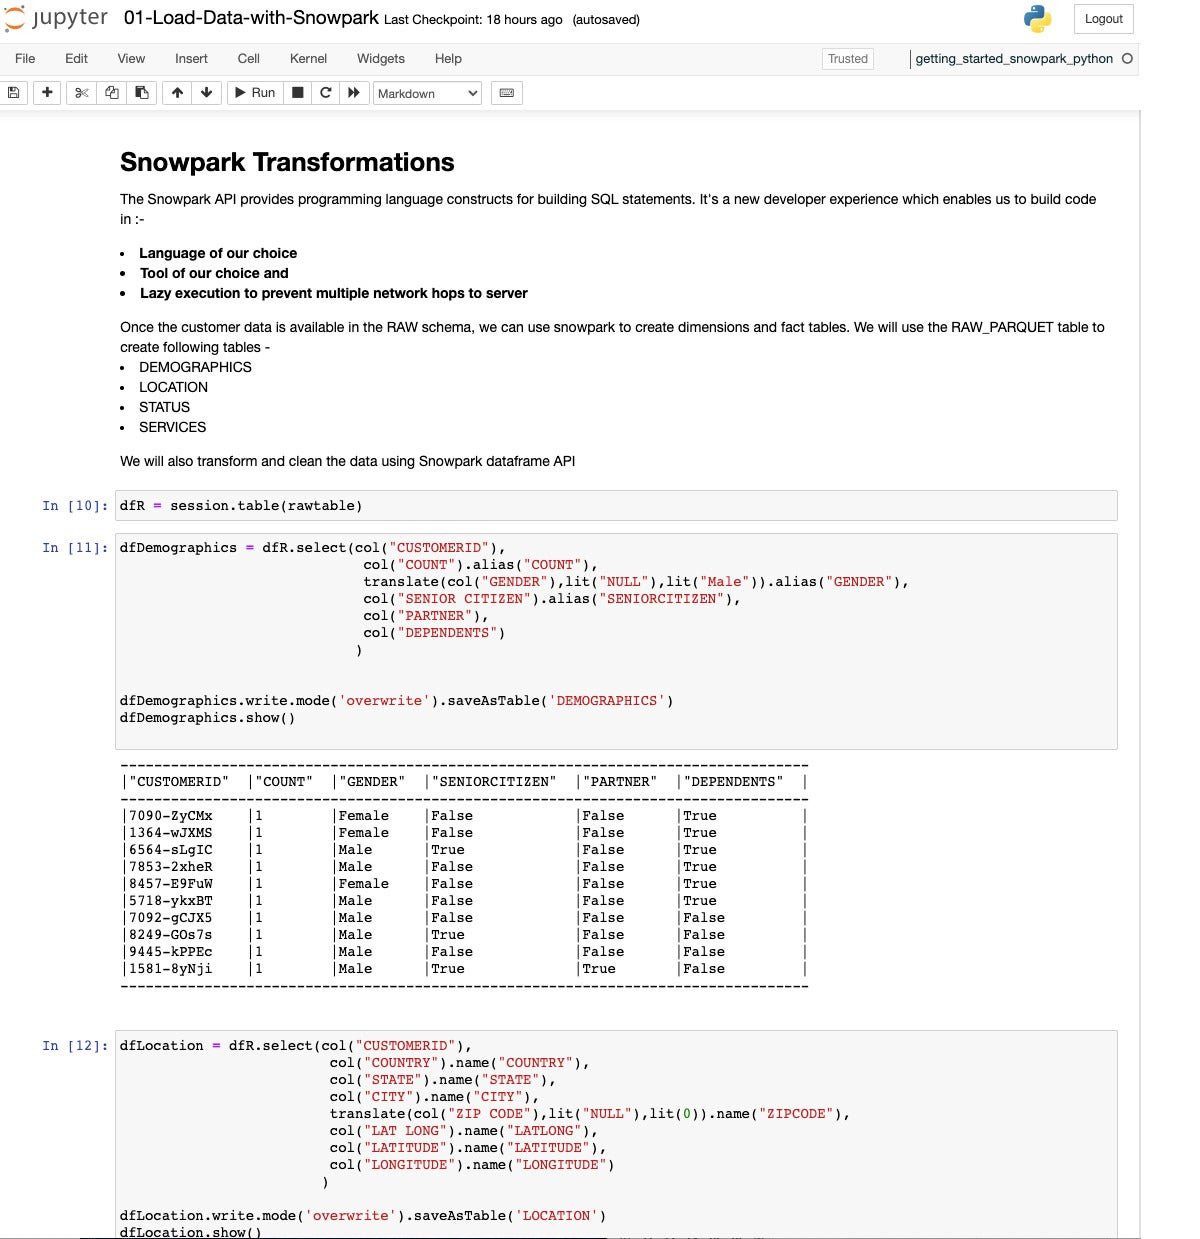The width and height of the screenshot is (1200, 1239).
Task: Open the Kernel menu
Action: [308, 59]
